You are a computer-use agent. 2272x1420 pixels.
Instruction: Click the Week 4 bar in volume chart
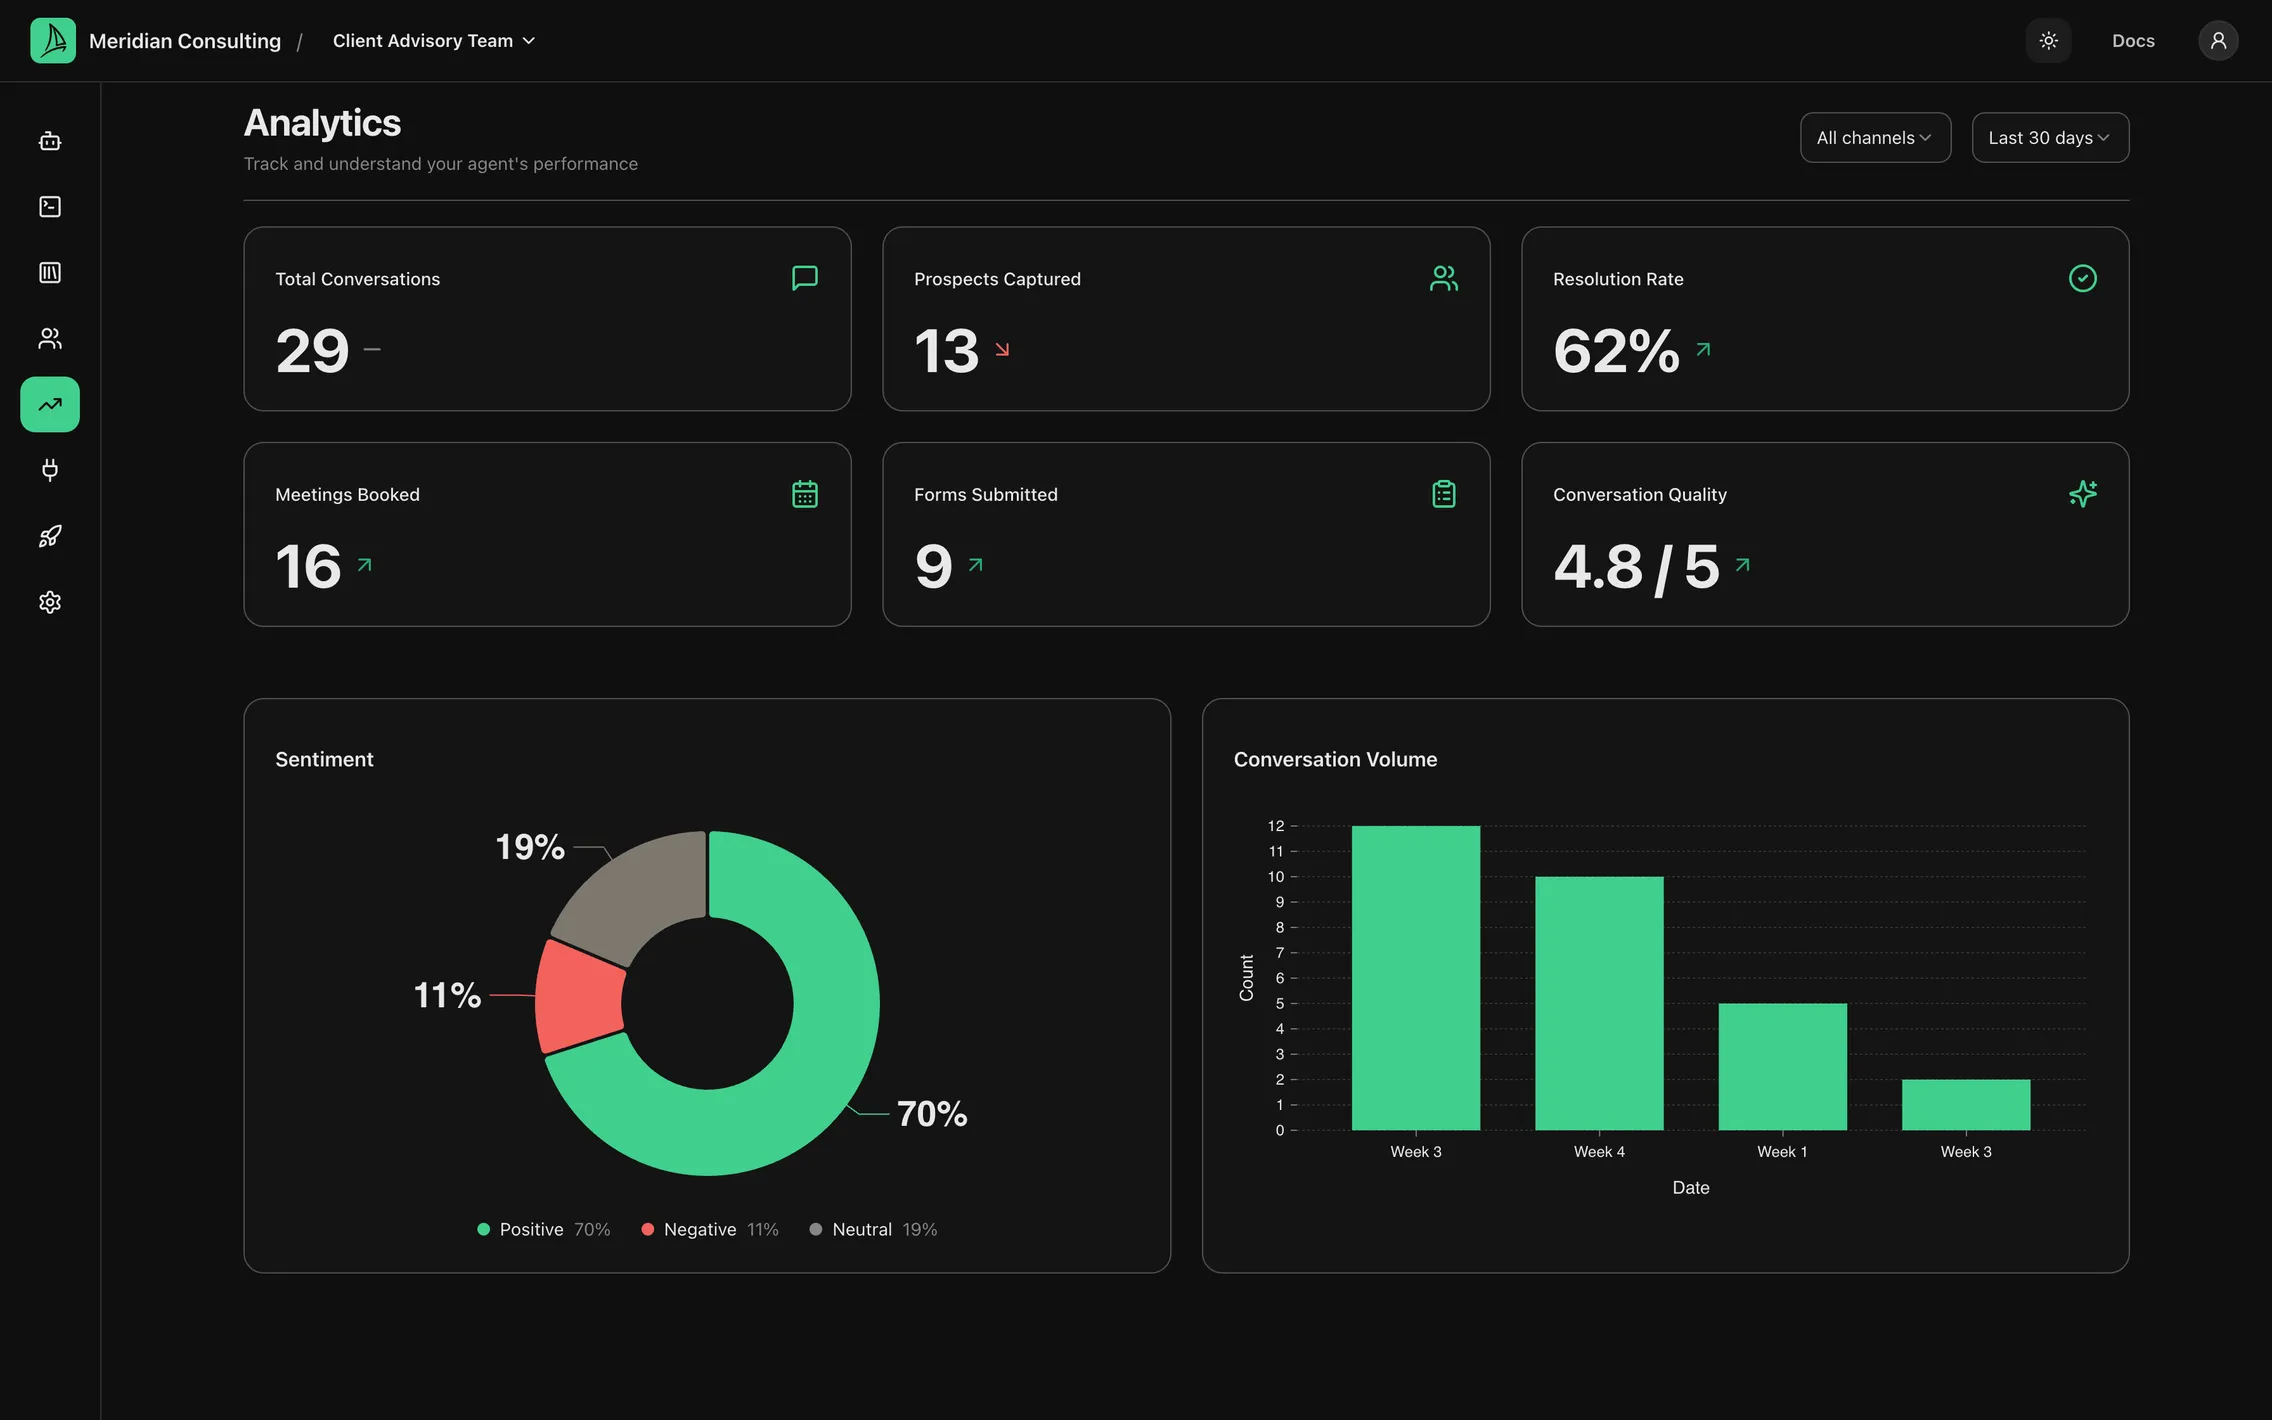tap(1599, 1003)
